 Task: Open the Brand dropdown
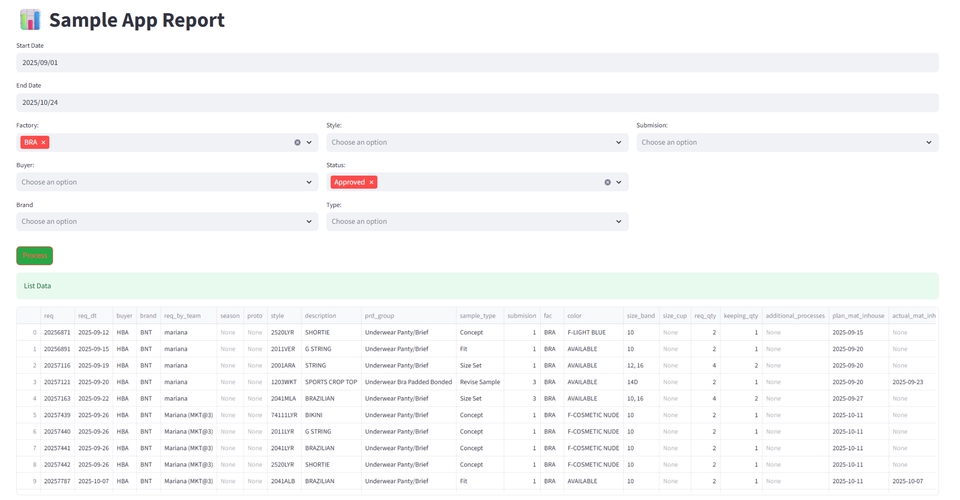[x=166, y=222]
